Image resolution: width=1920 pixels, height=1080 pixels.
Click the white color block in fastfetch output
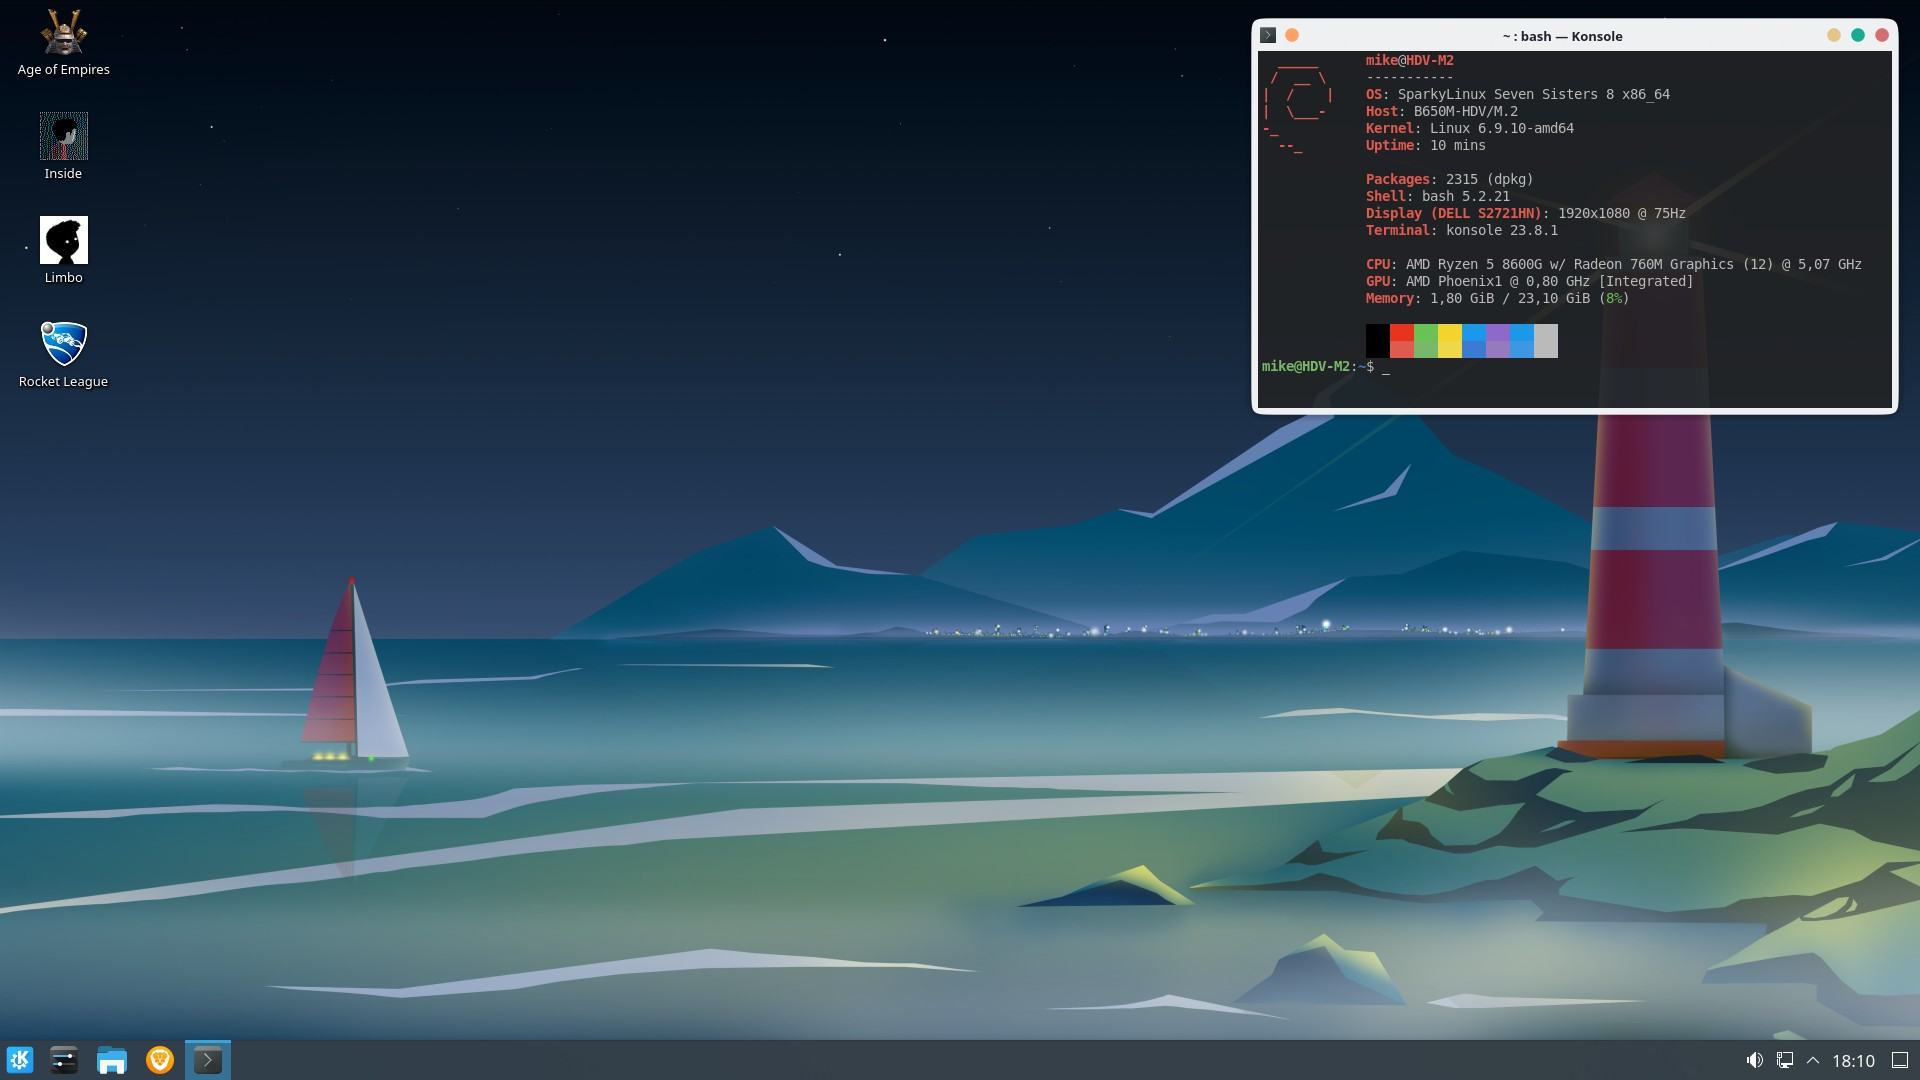(x=1546, y=341)
